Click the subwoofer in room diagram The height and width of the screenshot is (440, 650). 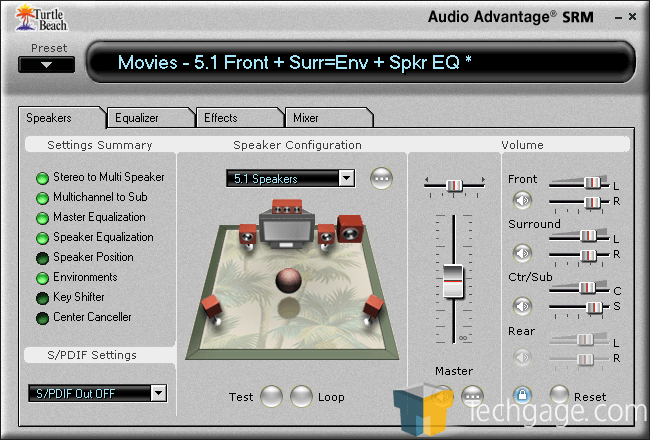pos(350,229)
